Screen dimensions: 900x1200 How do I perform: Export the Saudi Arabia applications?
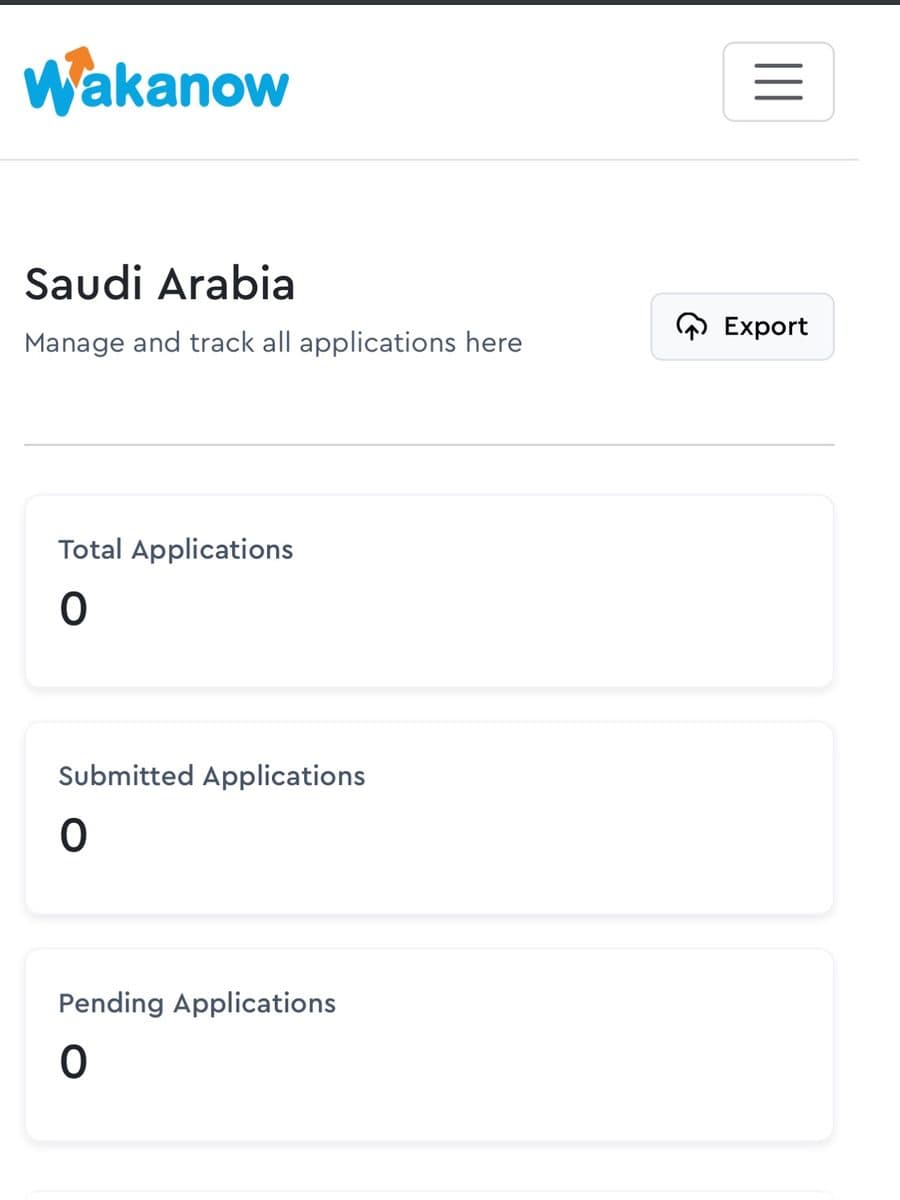coord(742,326)
